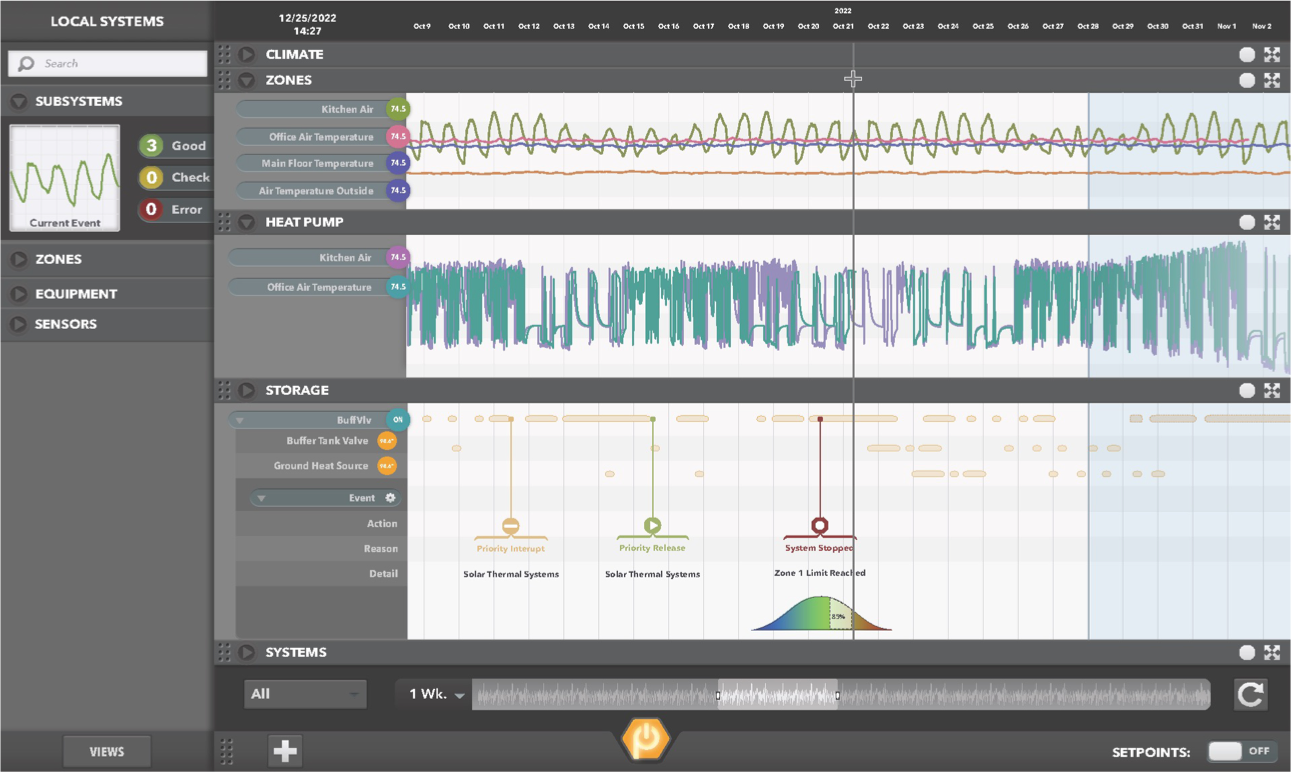Maximize the SYSTEMS panel
1291x772 pixels.
point(1272,652)
